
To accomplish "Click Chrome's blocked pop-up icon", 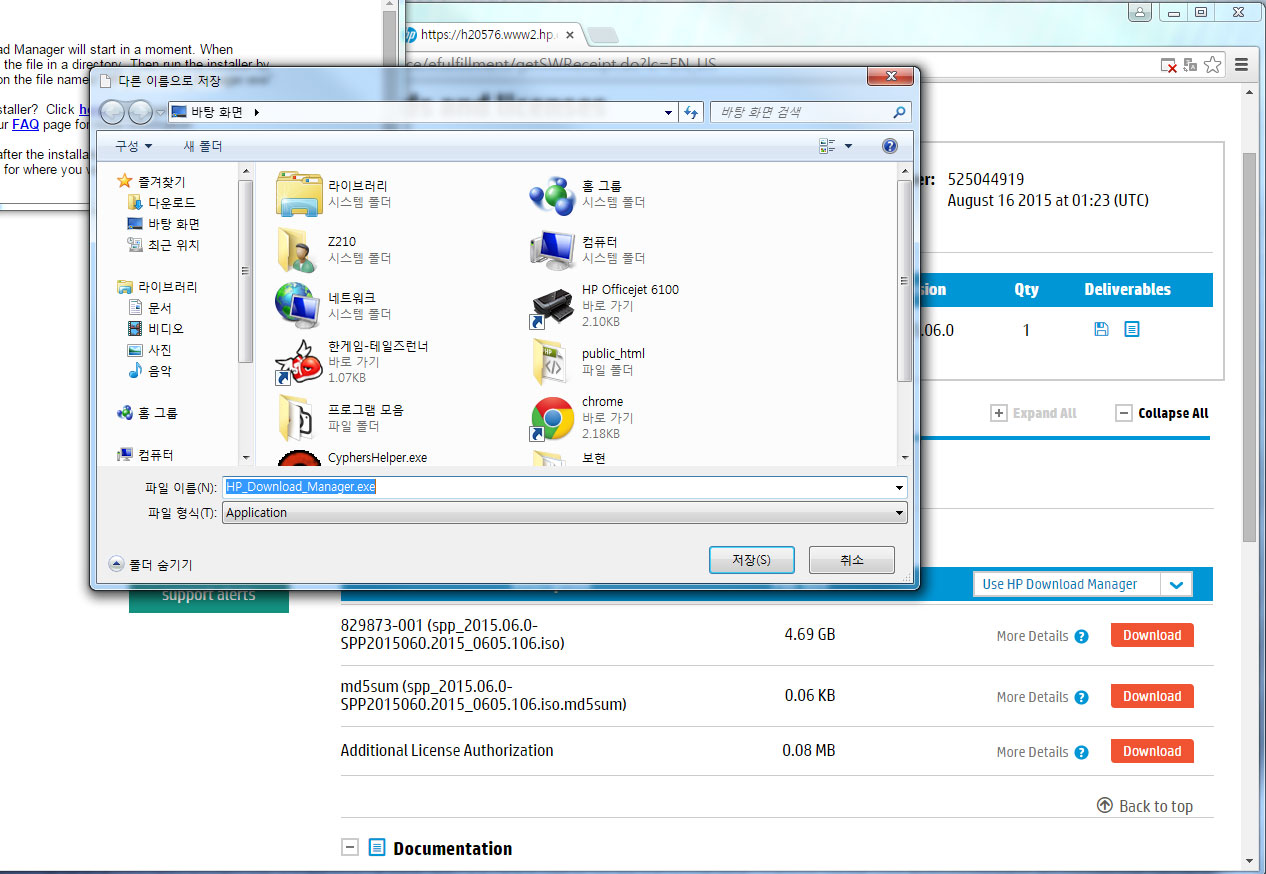I will coord(1168,65).
